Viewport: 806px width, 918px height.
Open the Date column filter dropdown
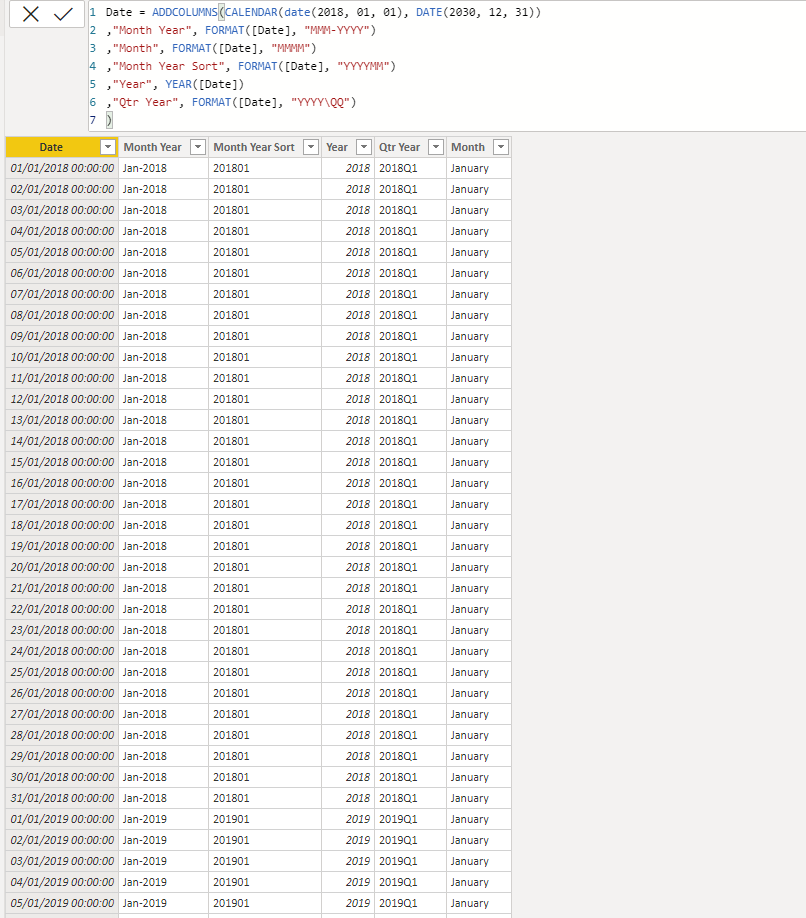click(x=108, y=147)
